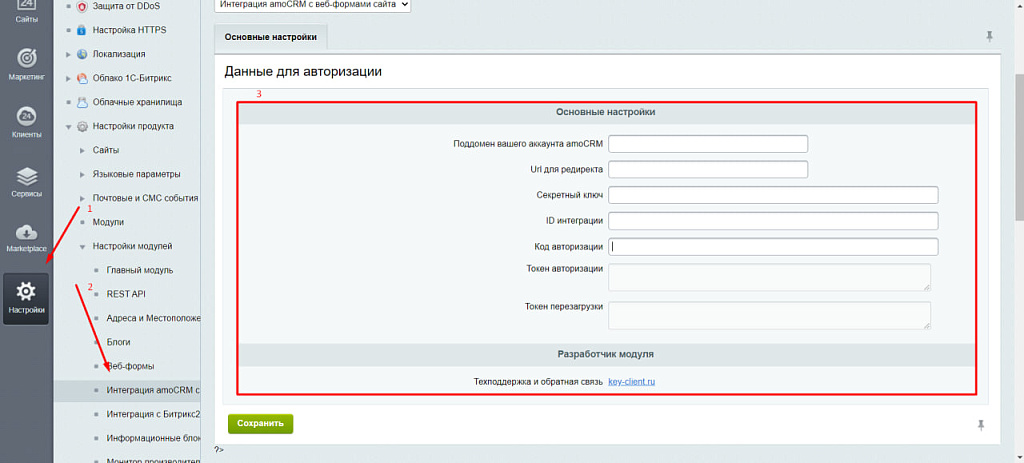Open the Сервисы sidebar section
The height and width of the screenshot is (463, 1024).
click(27, 182)
